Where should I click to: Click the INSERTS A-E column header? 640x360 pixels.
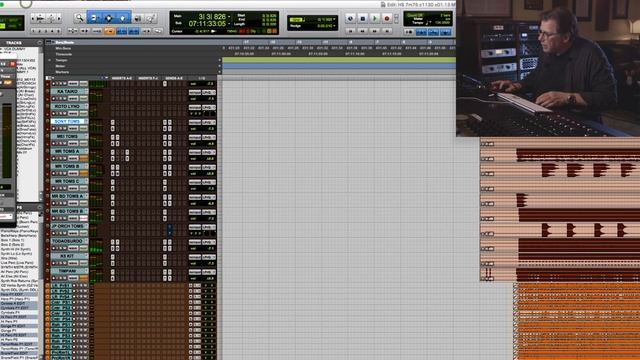point(121,78)
